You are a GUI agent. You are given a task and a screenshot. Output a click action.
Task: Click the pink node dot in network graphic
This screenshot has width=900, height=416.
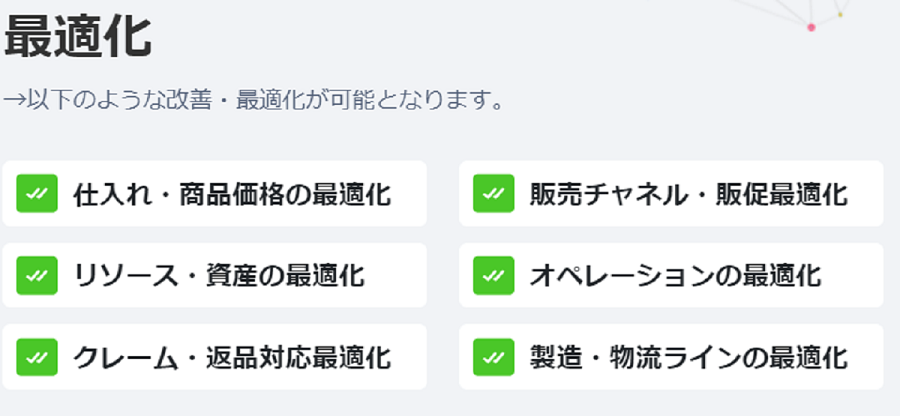tap(811, 27)
